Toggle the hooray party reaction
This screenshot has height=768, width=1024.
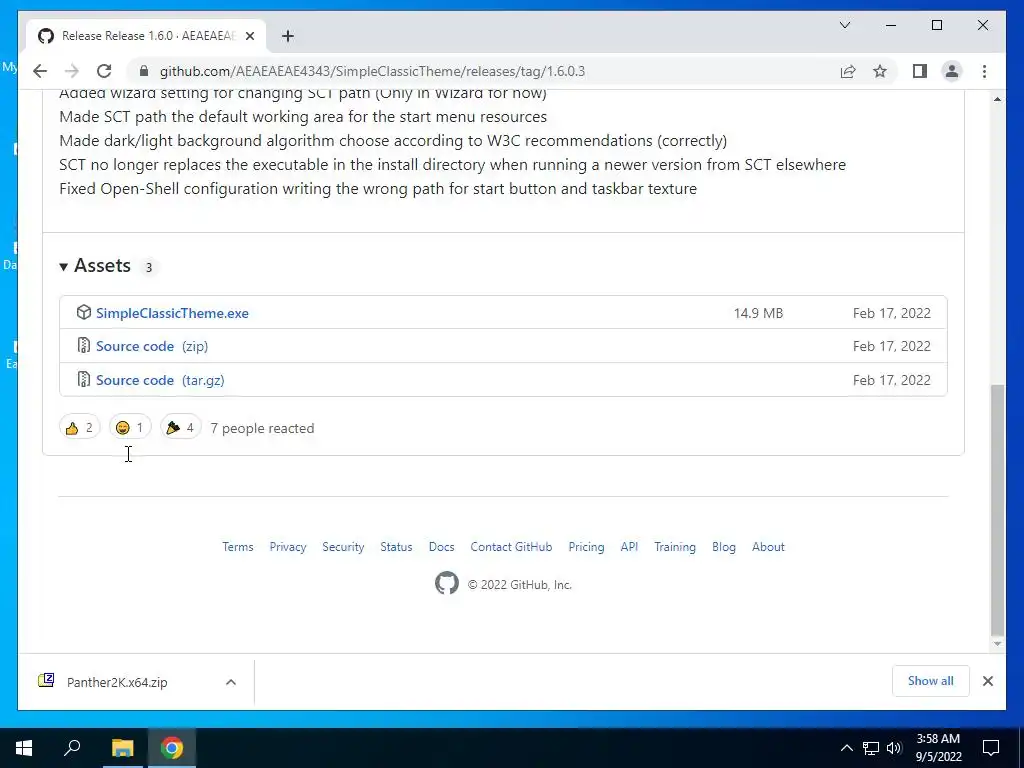[180, 428]
